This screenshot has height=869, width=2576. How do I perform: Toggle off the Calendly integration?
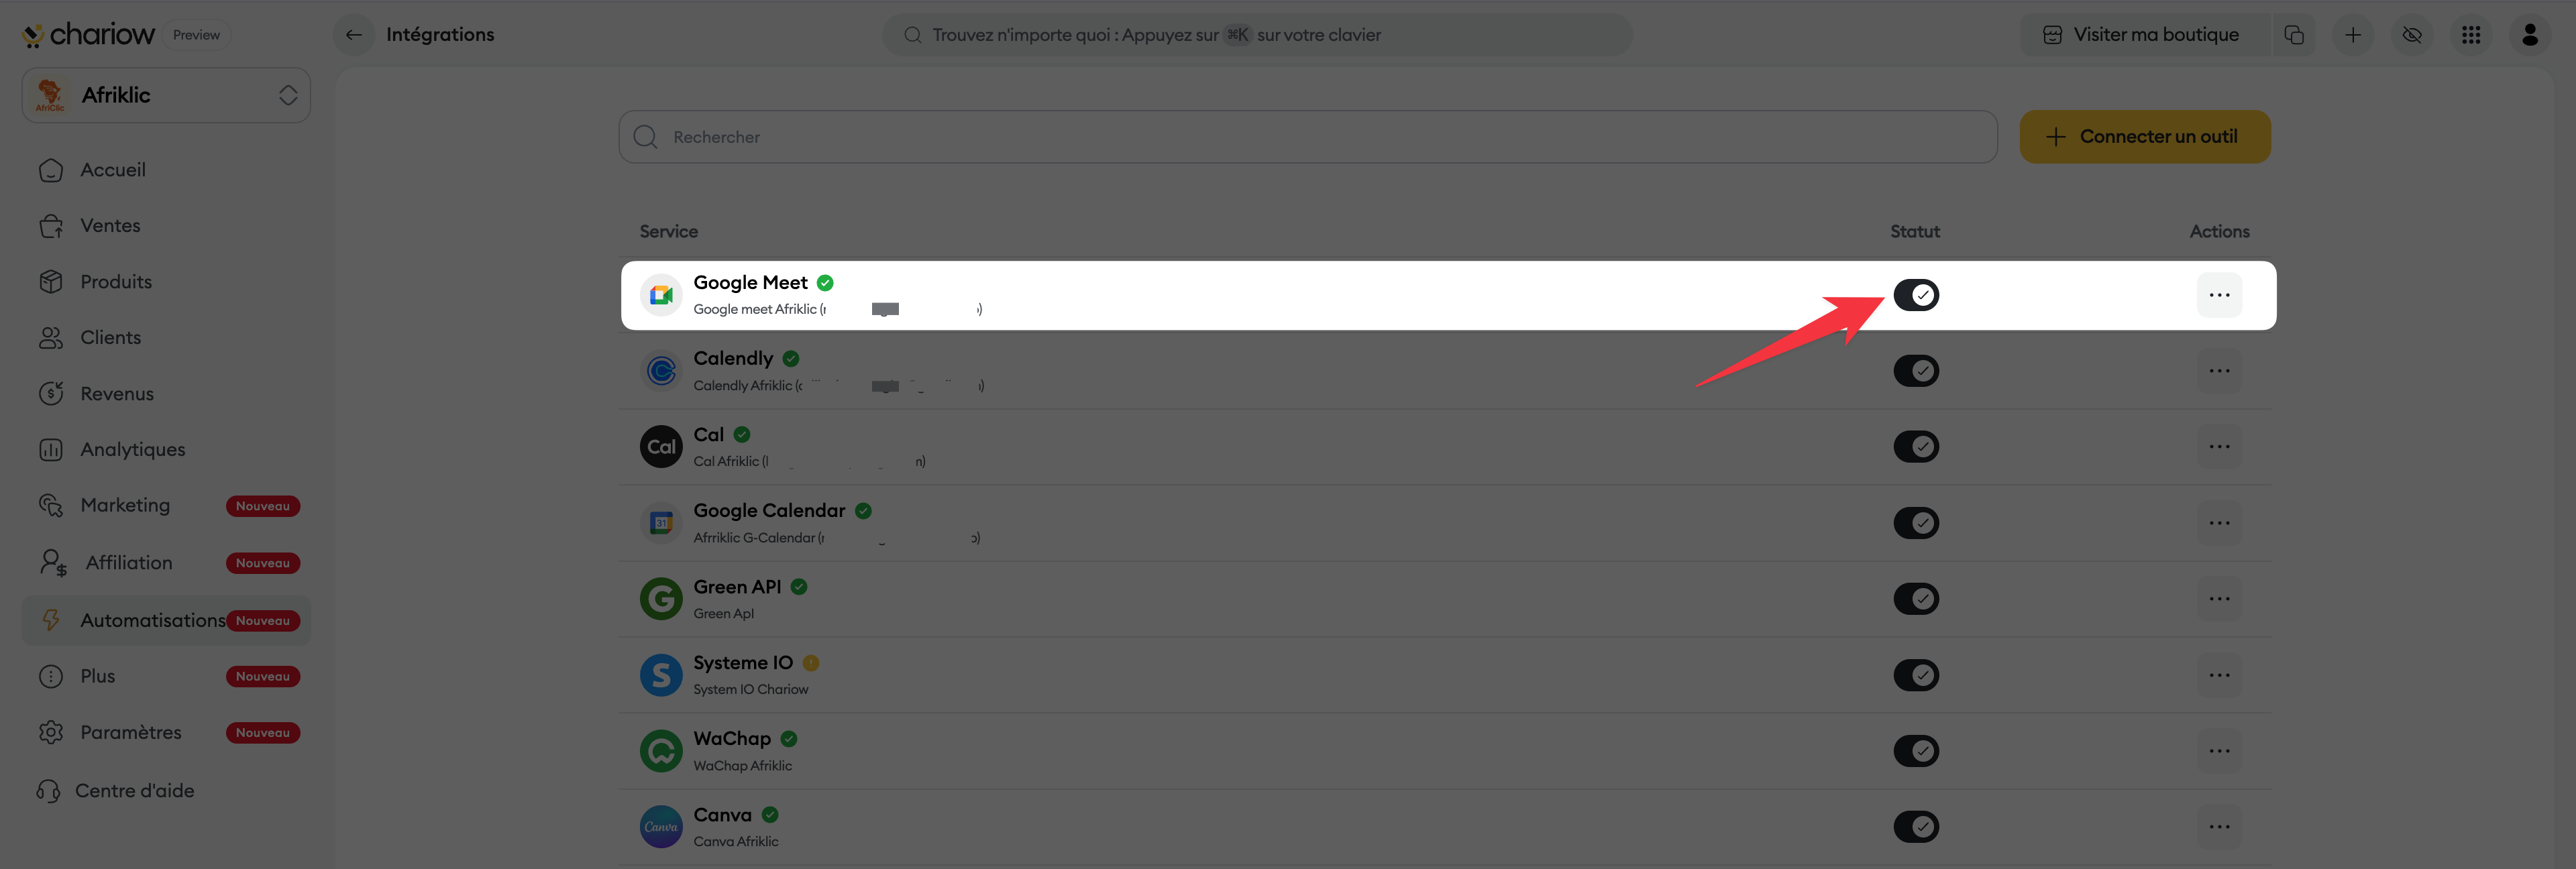[x=1916, y=371]
